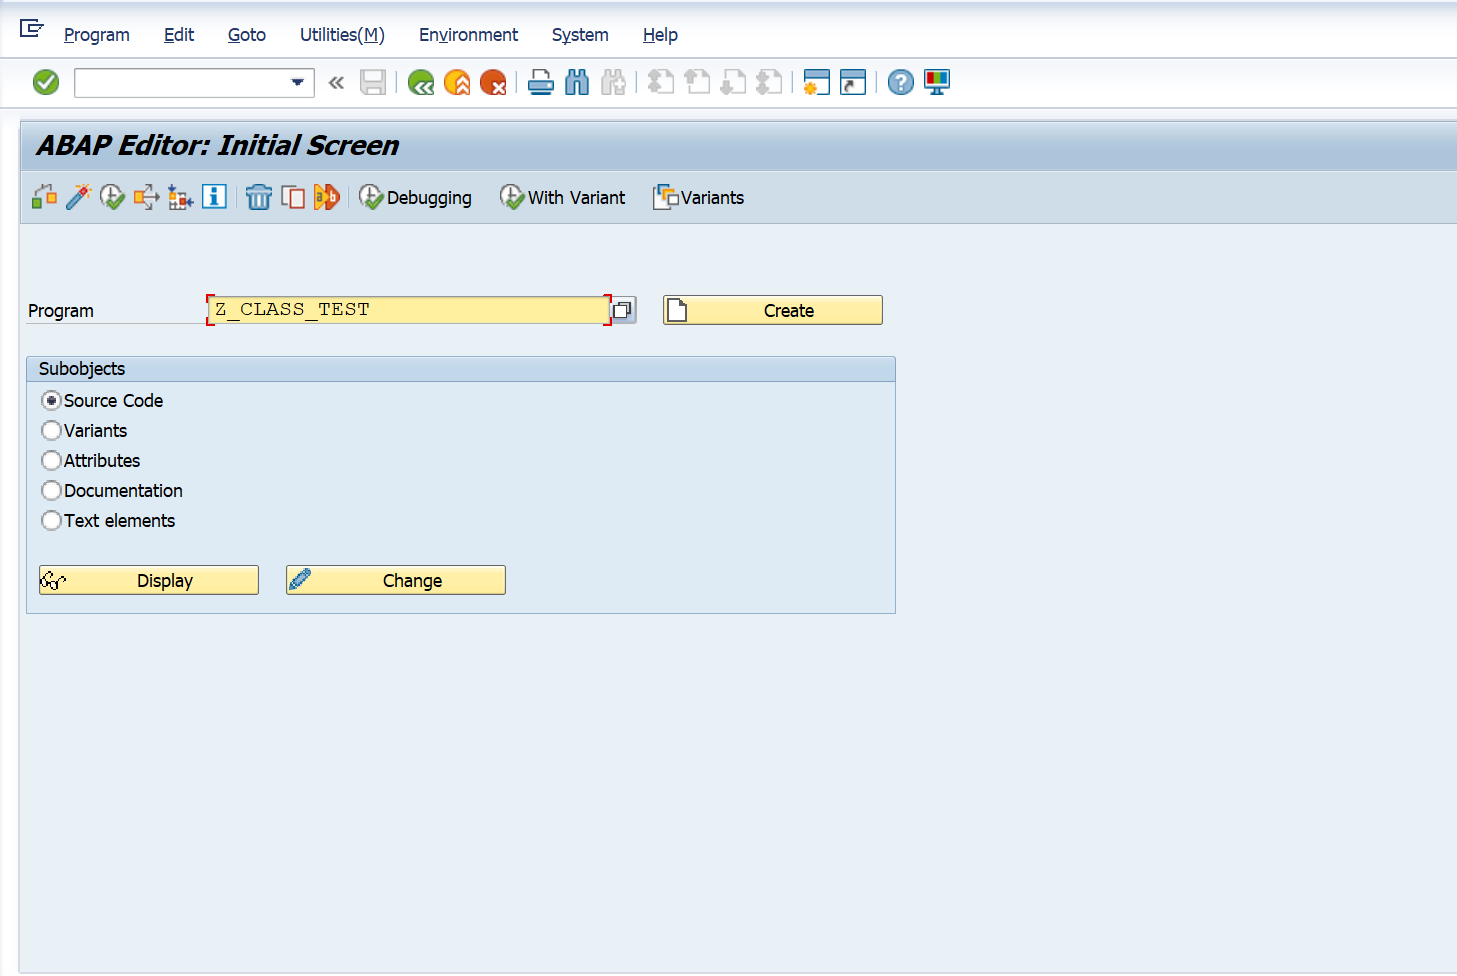Click the green Enter checkmark icon
This screenshot has height=976, width=1457.
click(46, 82)
